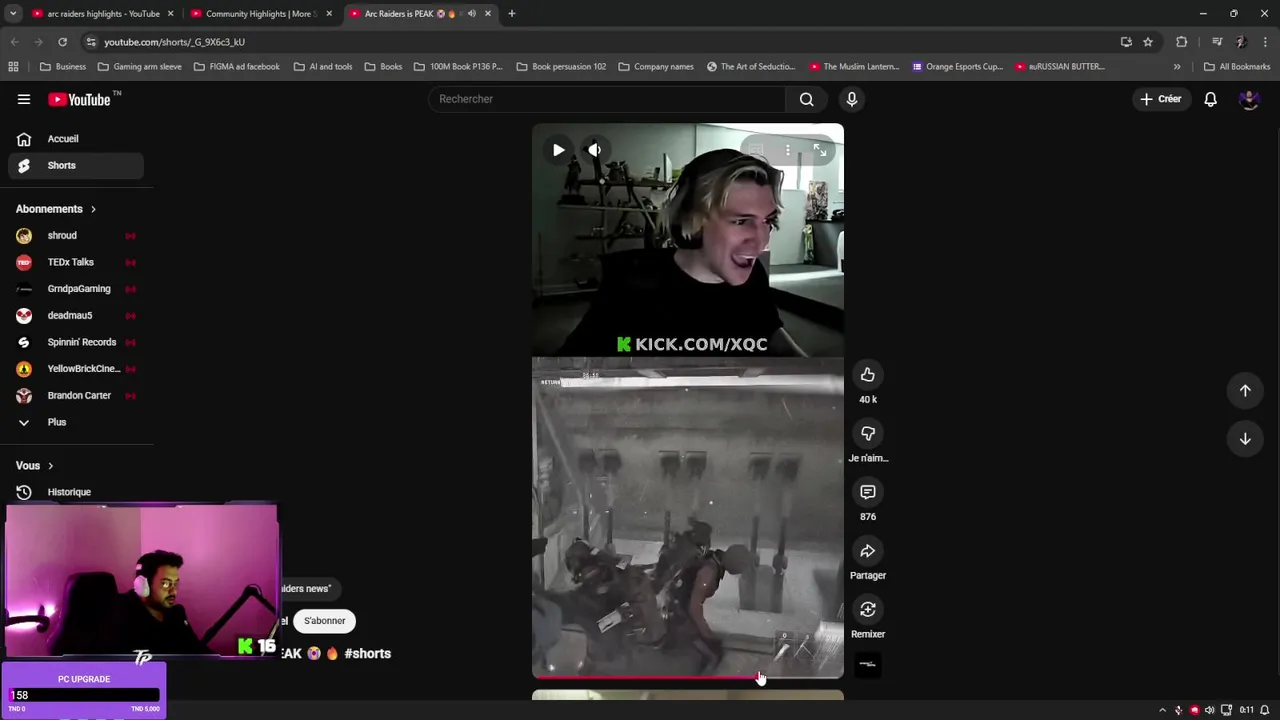Open TEDx Talks channel subscription
The height and width of the screenshot is (720, 1280).
(76, 262)
